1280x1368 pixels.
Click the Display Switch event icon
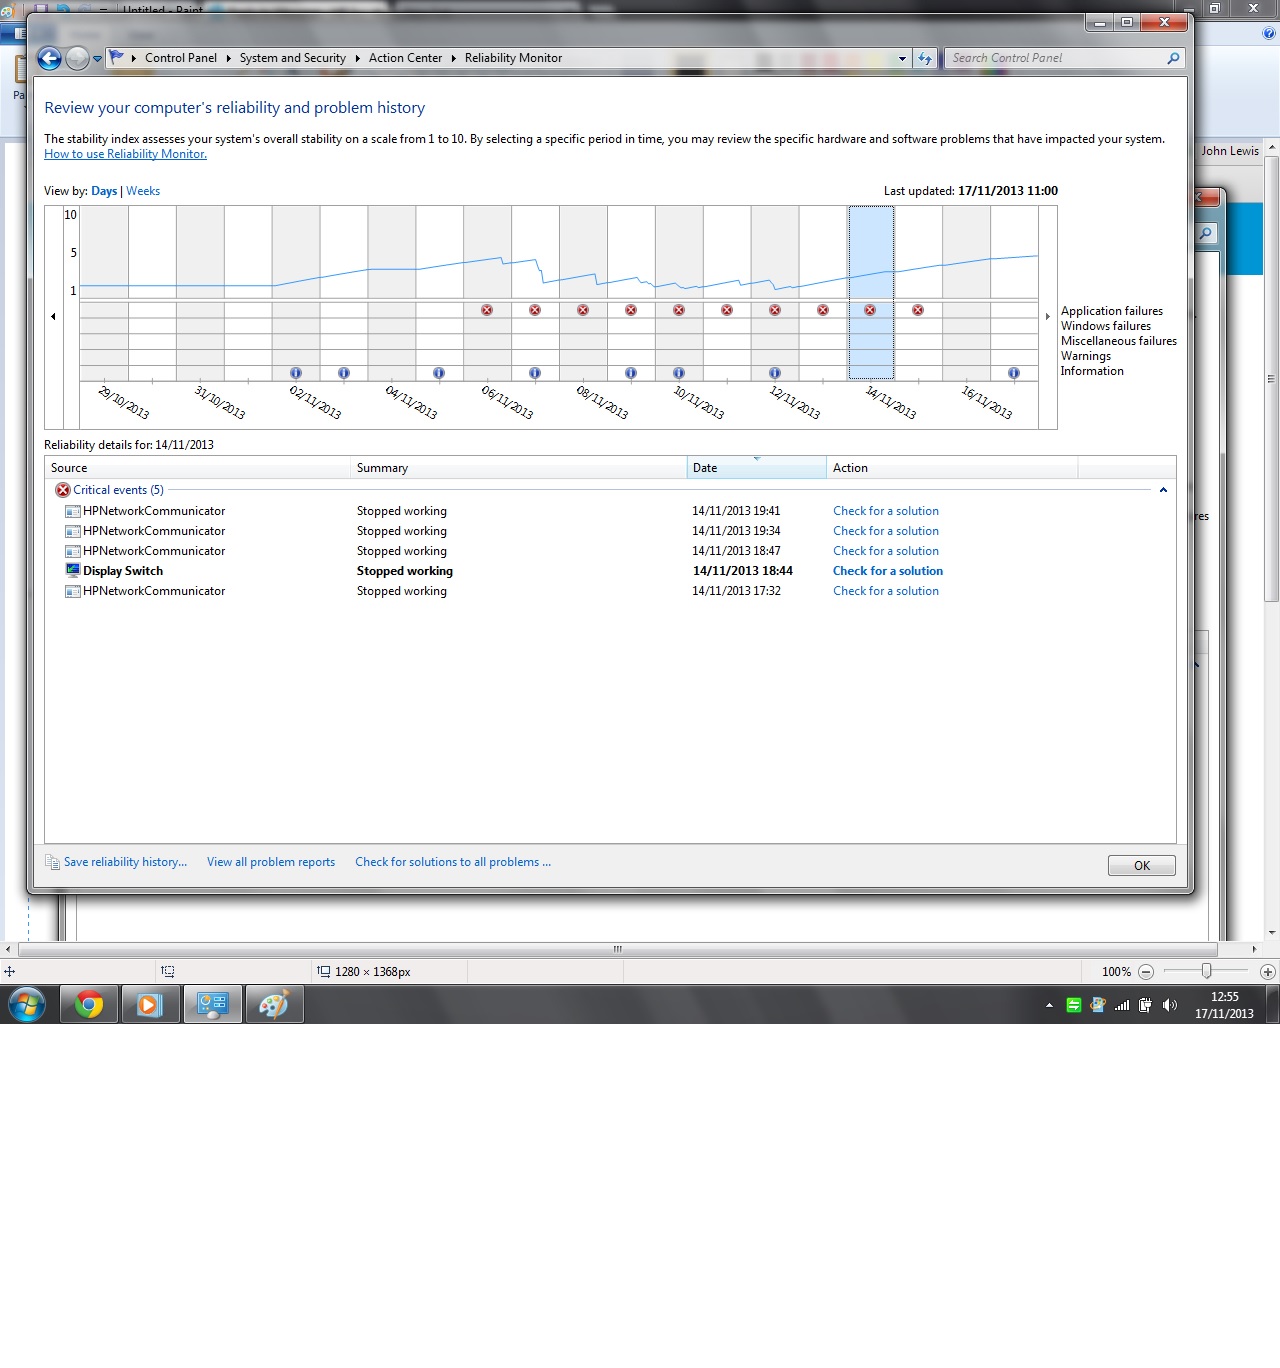point(72,570)
